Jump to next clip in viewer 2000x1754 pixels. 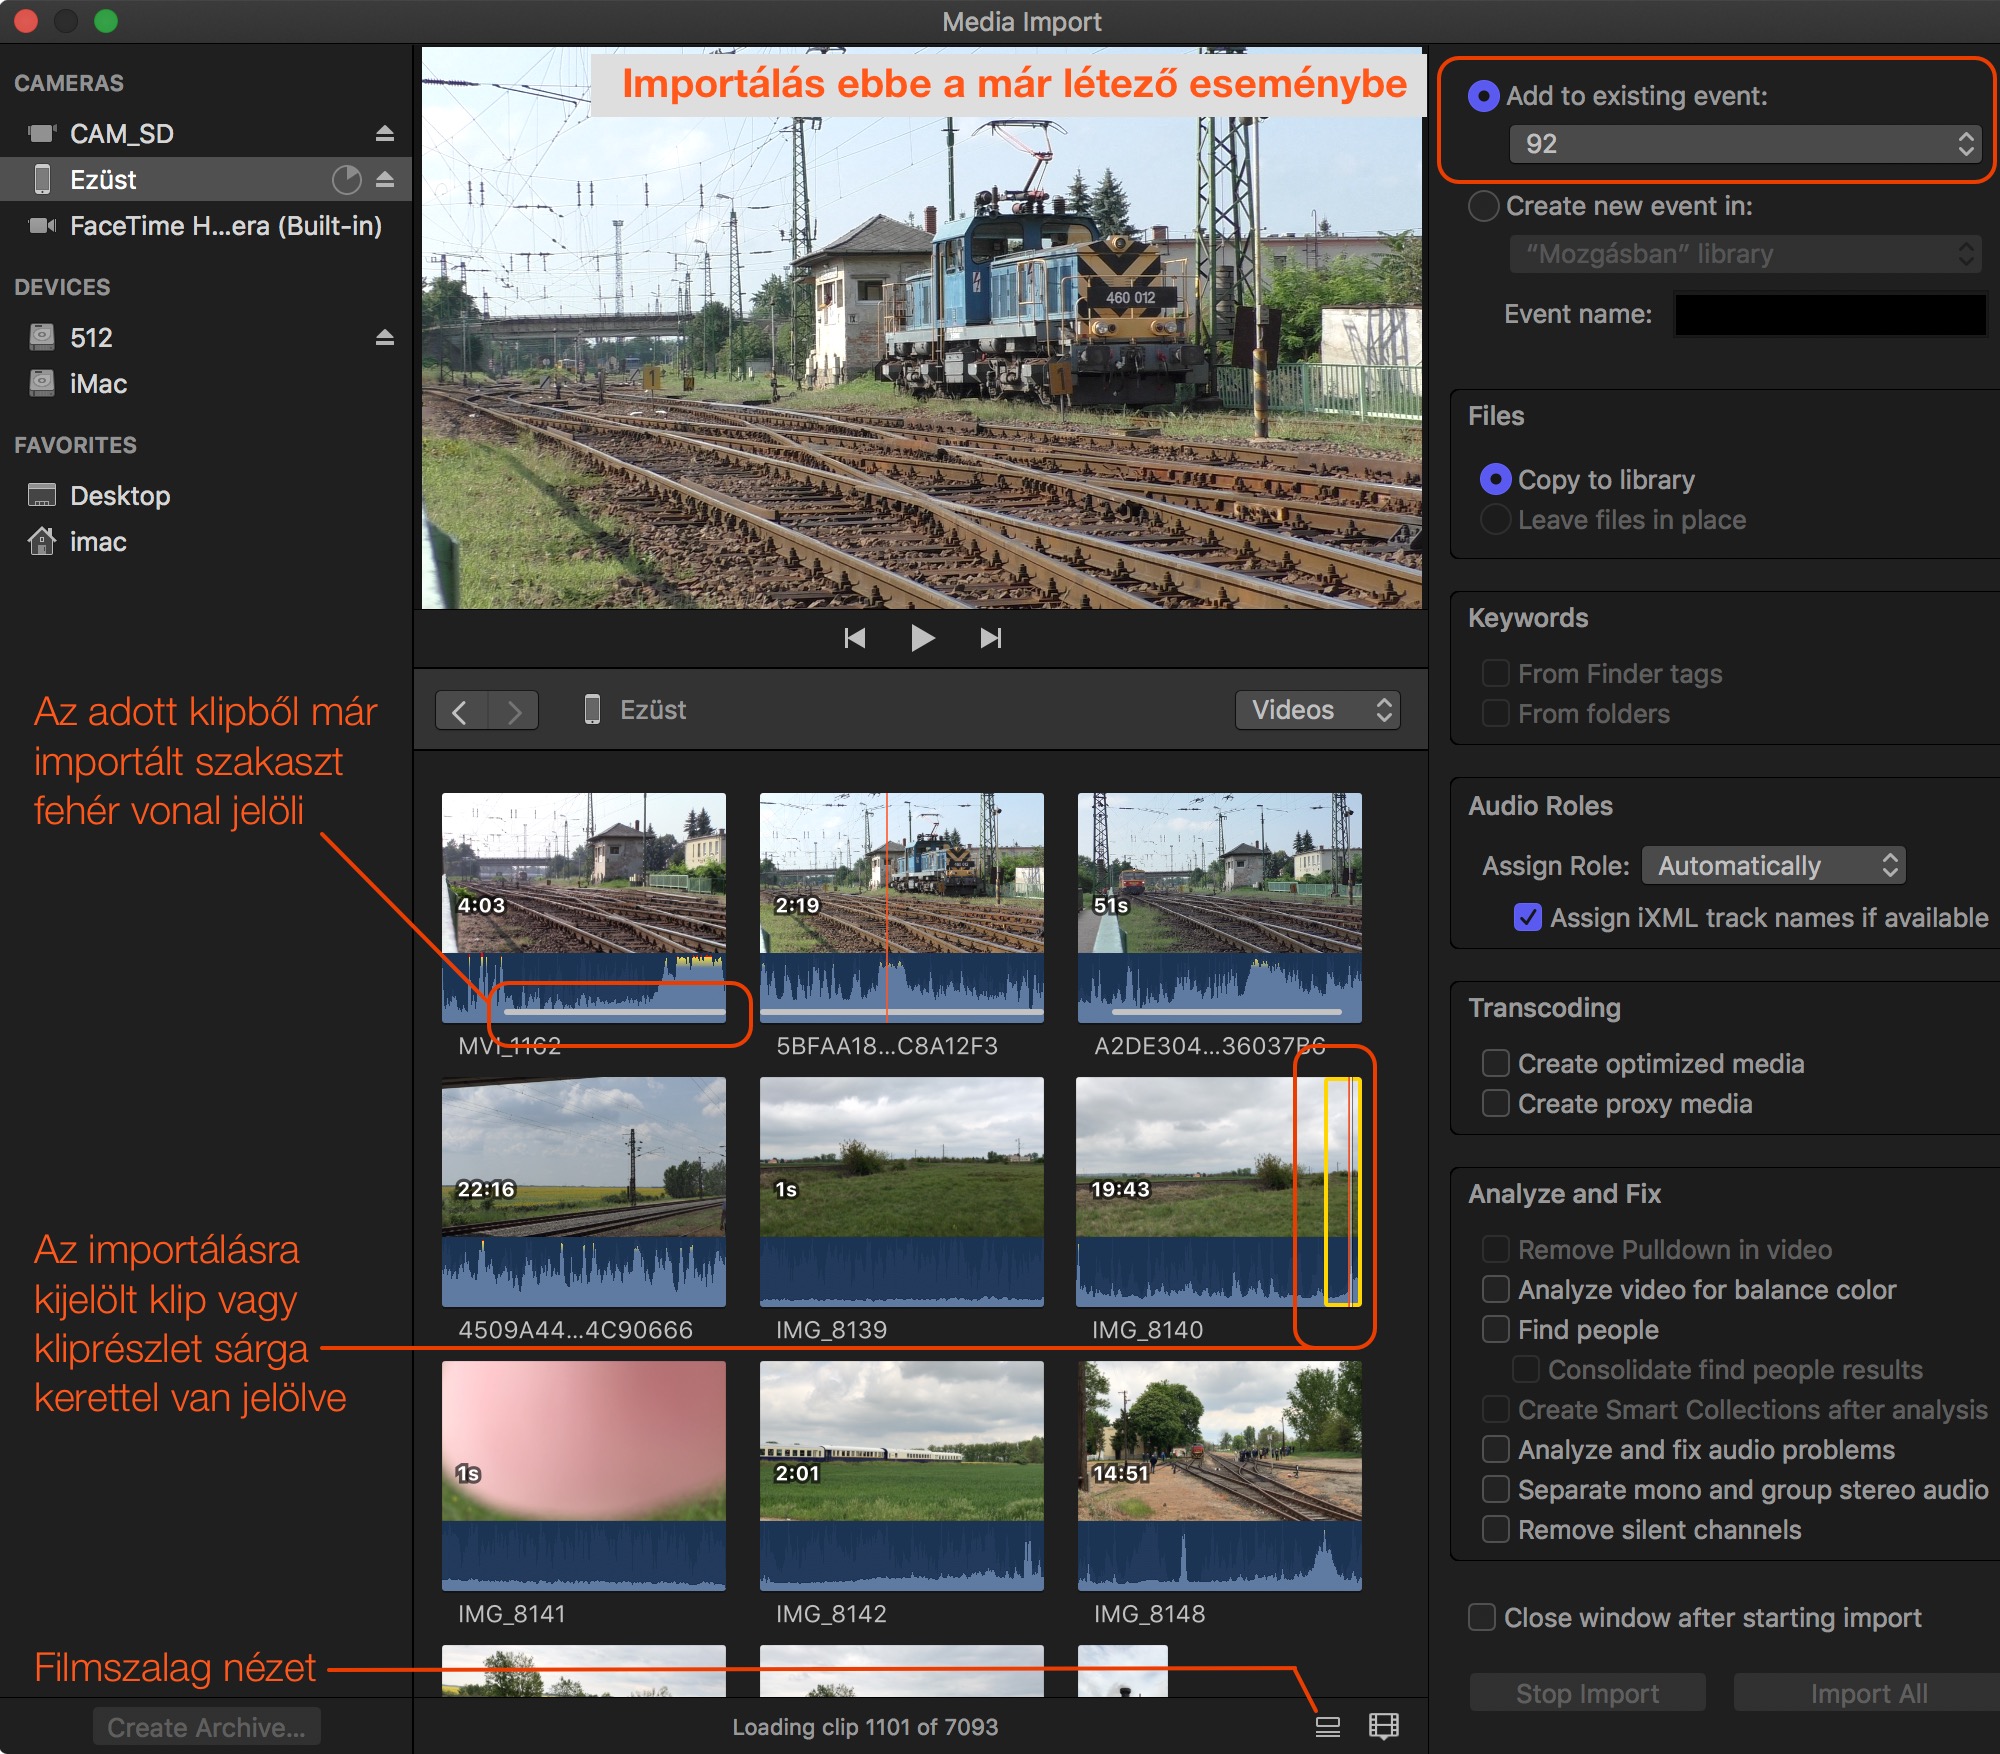click(990, 638)
